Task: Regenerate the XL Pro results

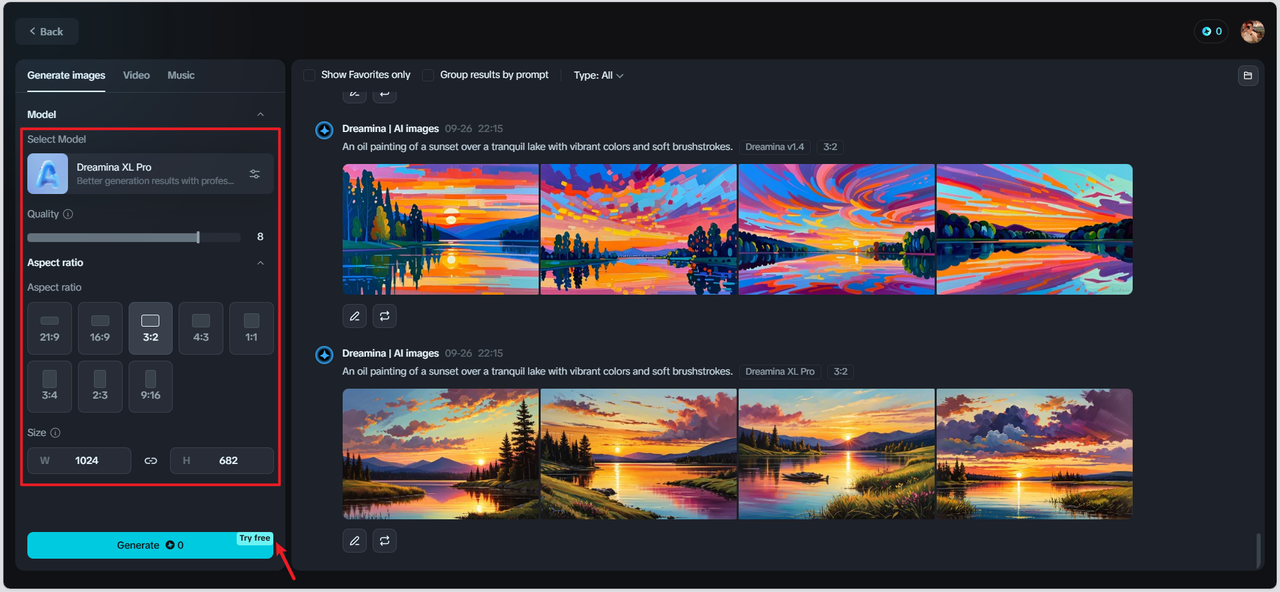Action: point(385,541)
